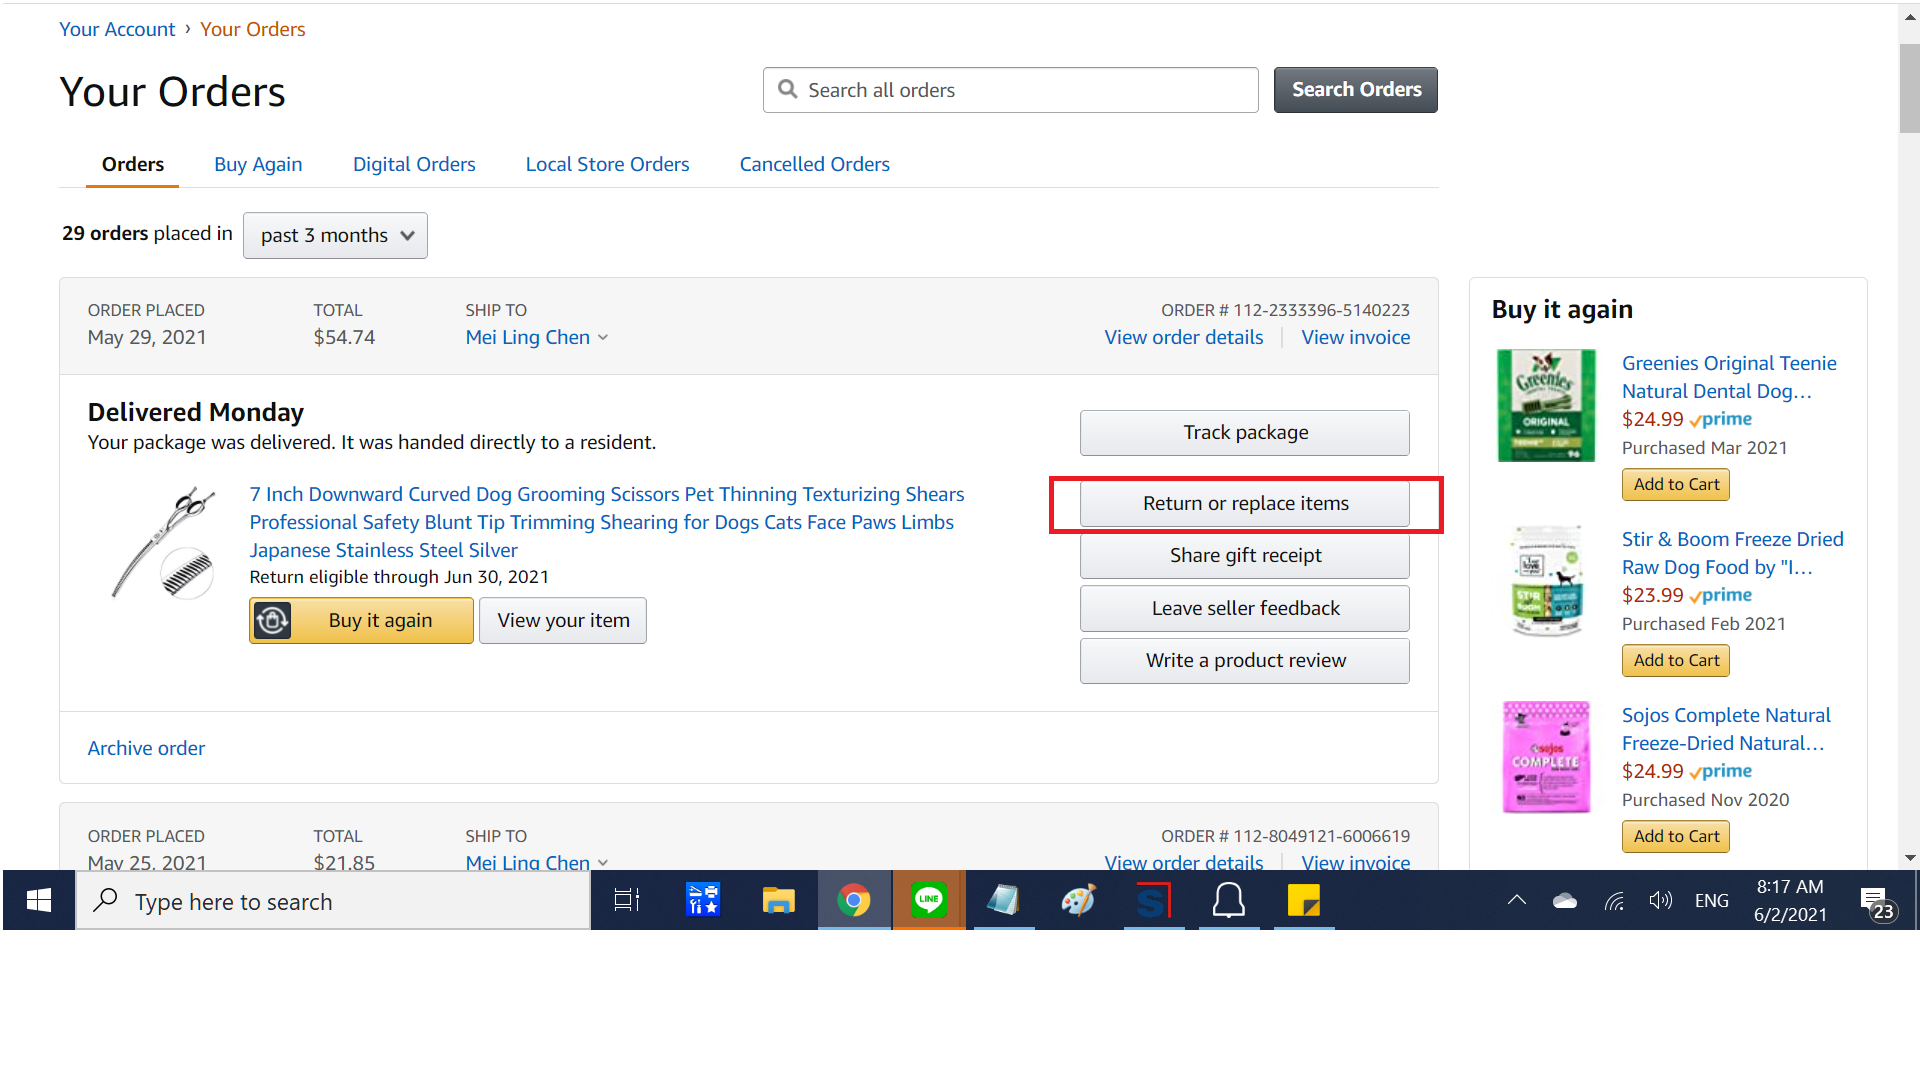Select the Orders tab

point(133,164)
